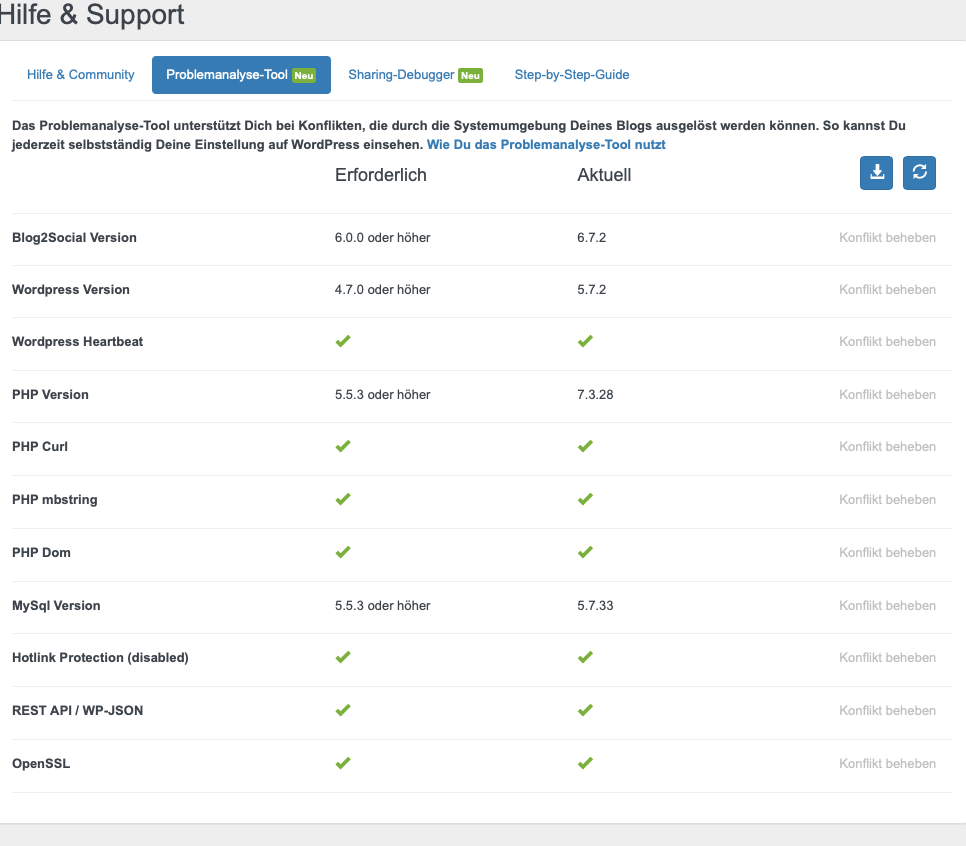Click the 'Erforderlich' column heading

point(381,175)
